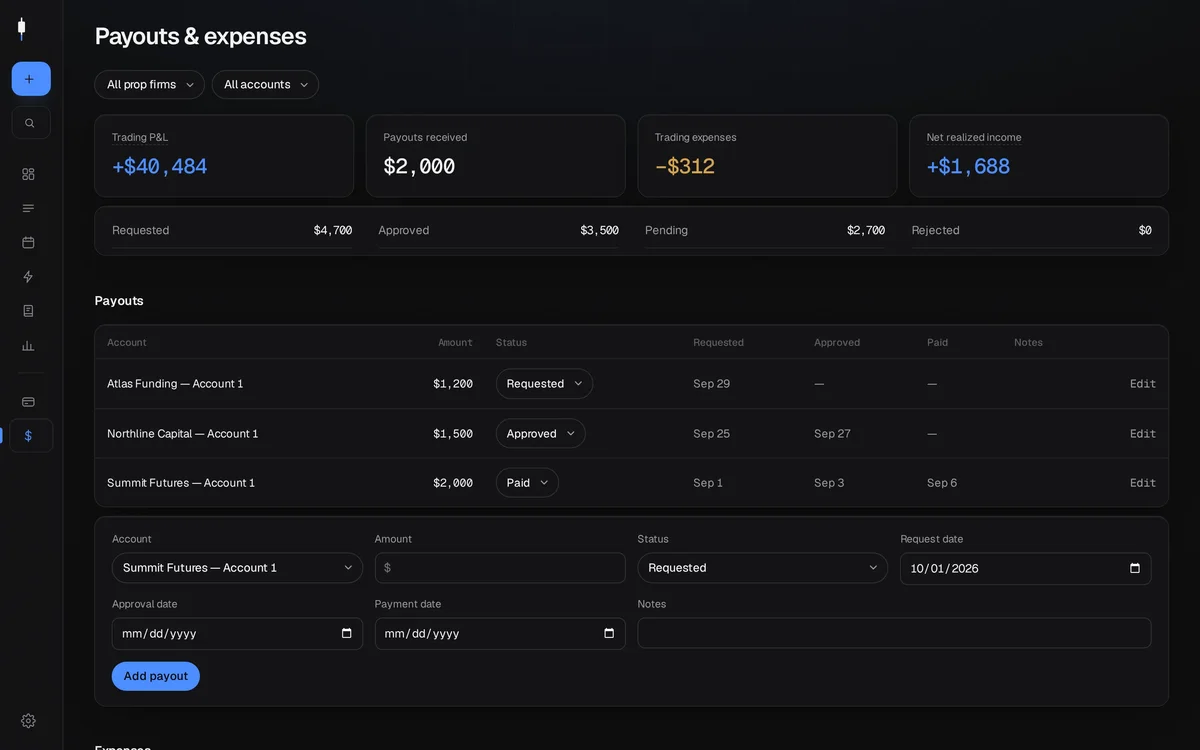The width and height of the screenshot is (1200, 750).
Task: Change status of Northline Capital payout (Approved)
Action: coord(541,434)
